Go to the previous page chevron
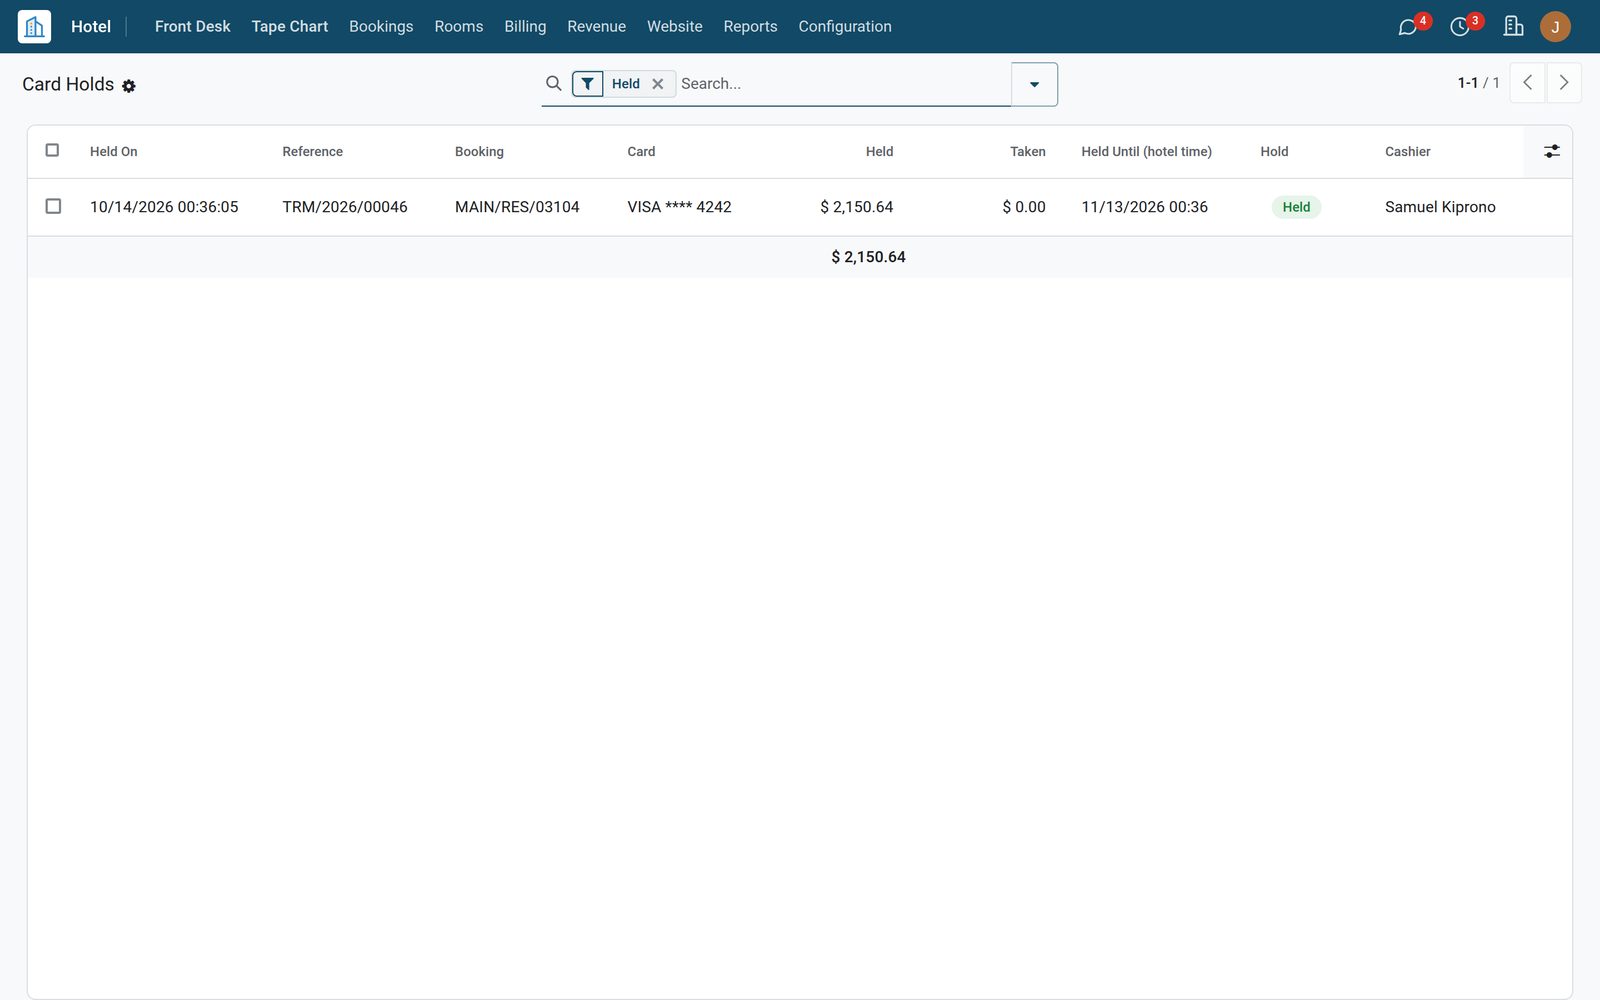Image resolution: width=1600 pixels, height=1000 pixels. tap(1527, 83)
